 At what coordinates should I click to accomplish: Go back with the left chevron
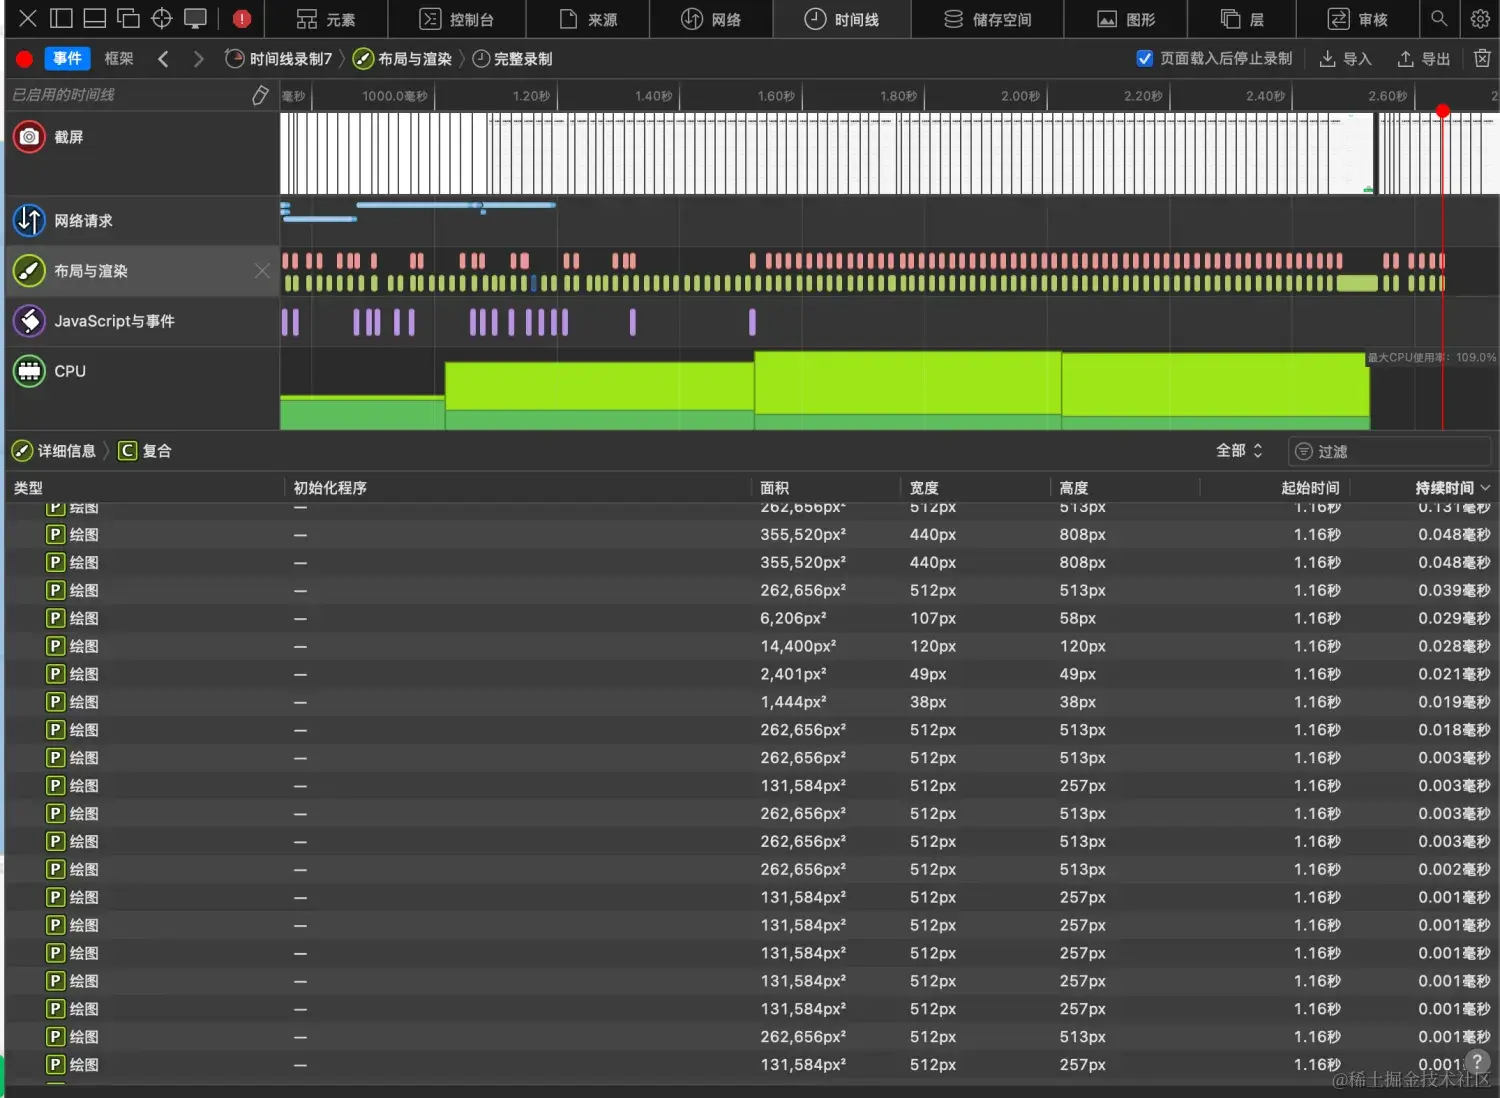[x=163, y=59]
